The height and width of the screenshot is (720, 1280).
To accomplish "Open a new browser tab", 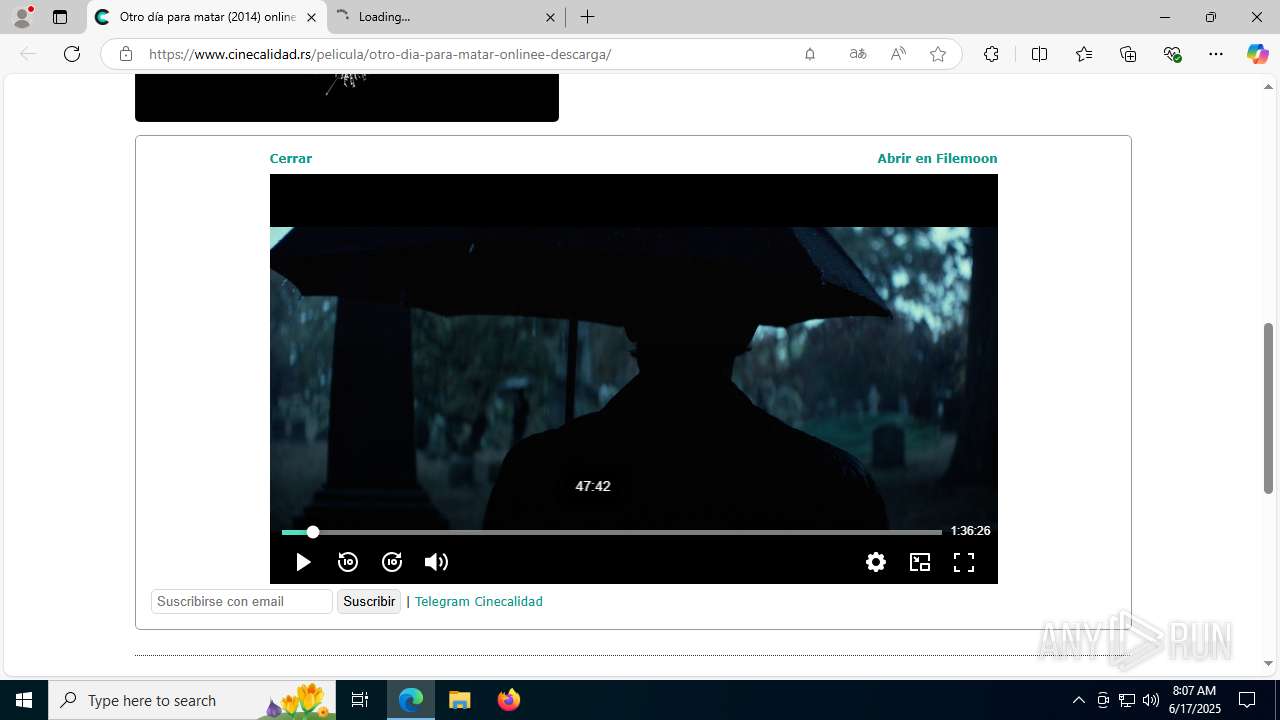I will pyautogui.click(x=588, y=17).
